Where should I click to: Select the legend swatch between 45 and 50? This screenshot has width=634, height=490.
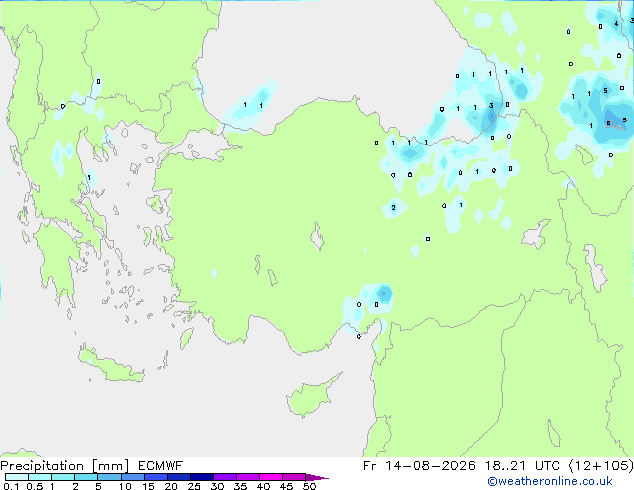pyautogui.click(x=294, y=477)
